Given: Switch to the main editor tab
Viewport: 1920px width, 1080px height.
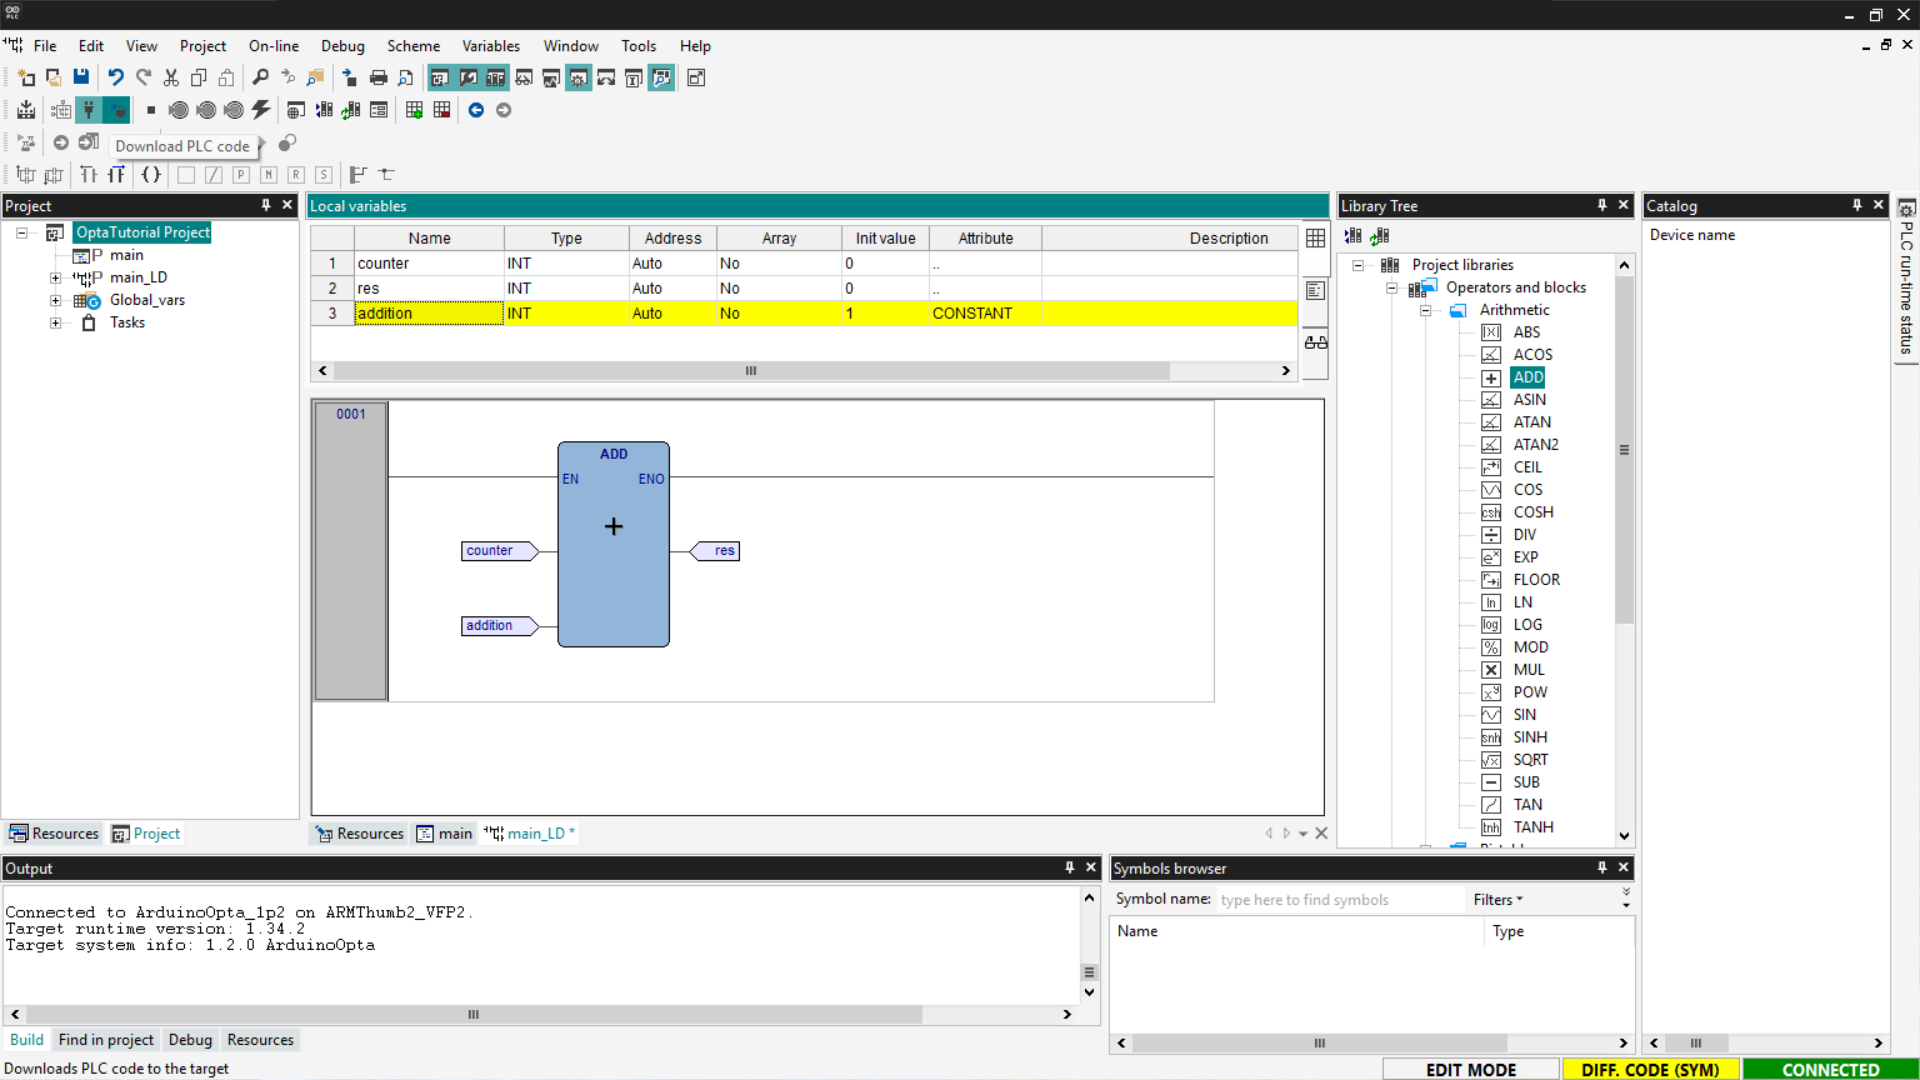Looking at the screenshot, I should tap(445, 834).
